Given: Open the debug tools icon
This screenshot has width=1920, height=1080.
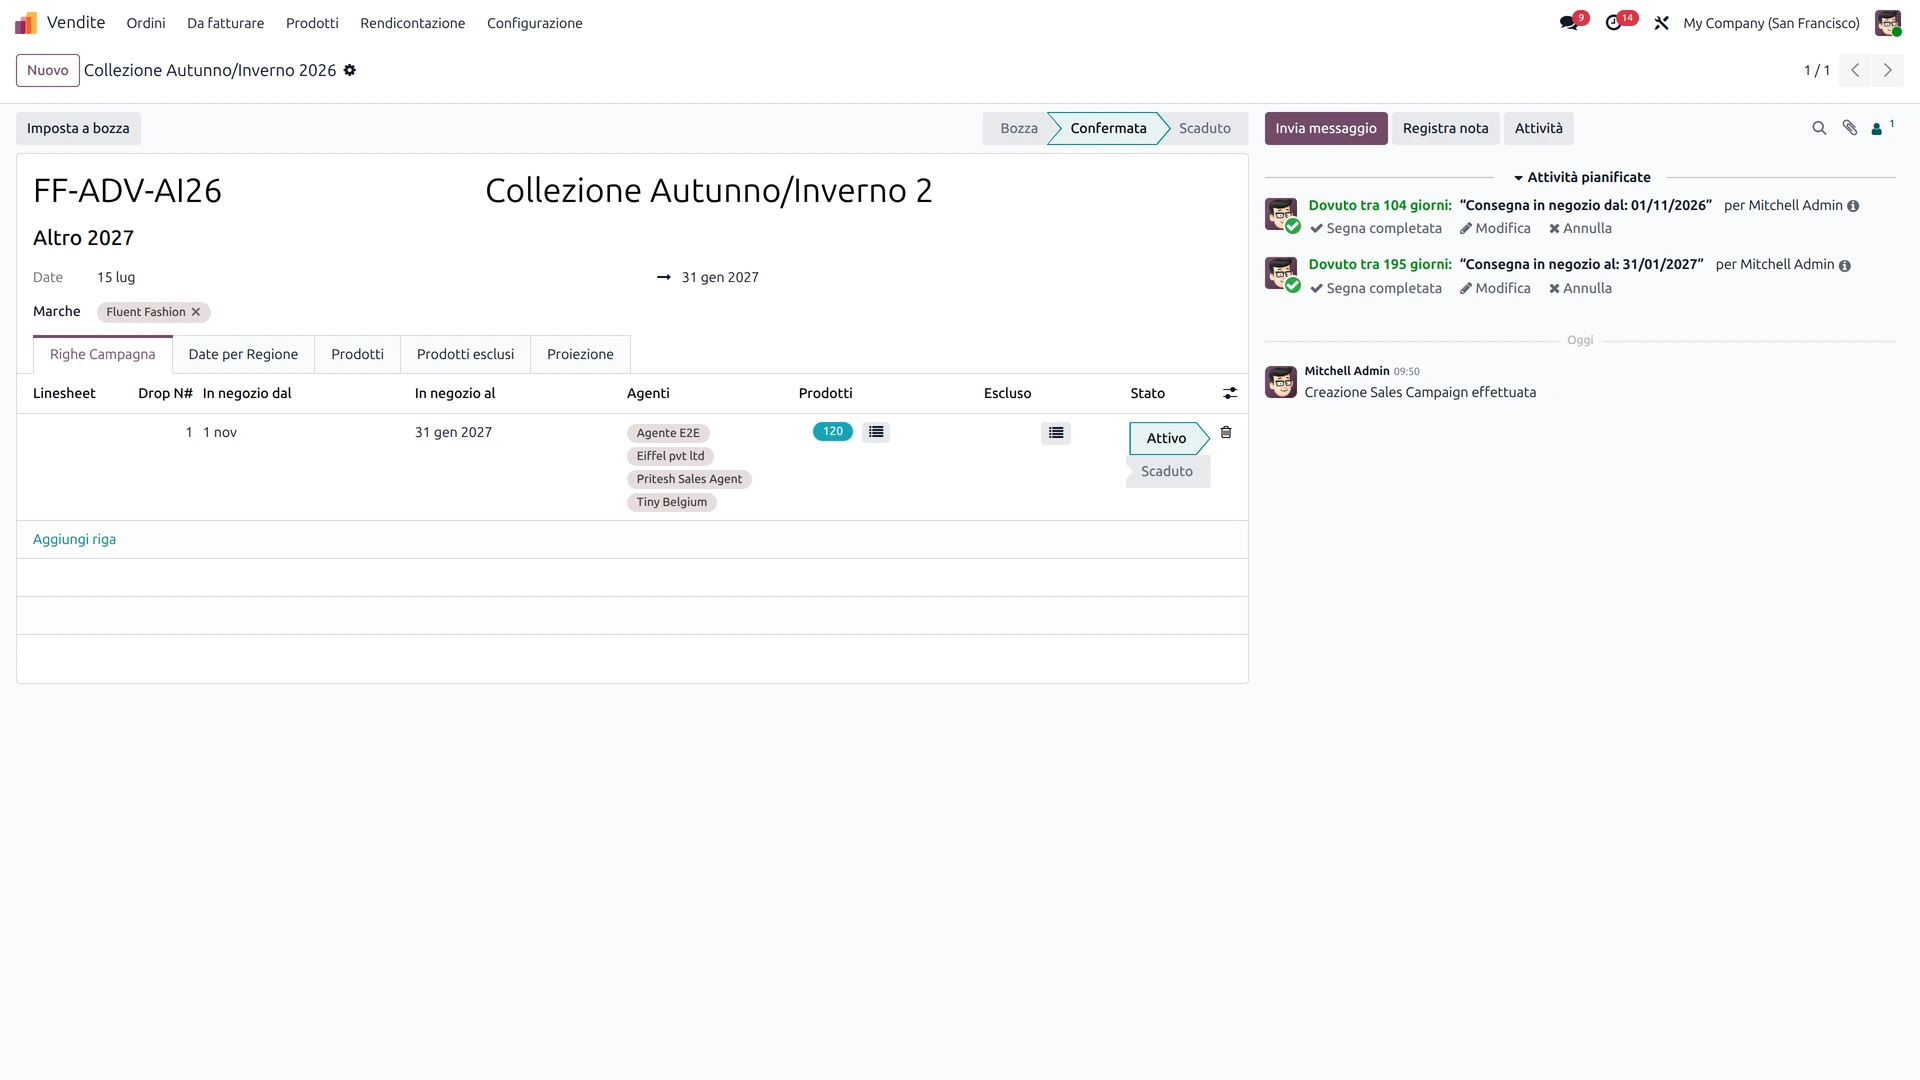Looking at the screenshot, I should pyautogui.click(x=1661, y=23).
